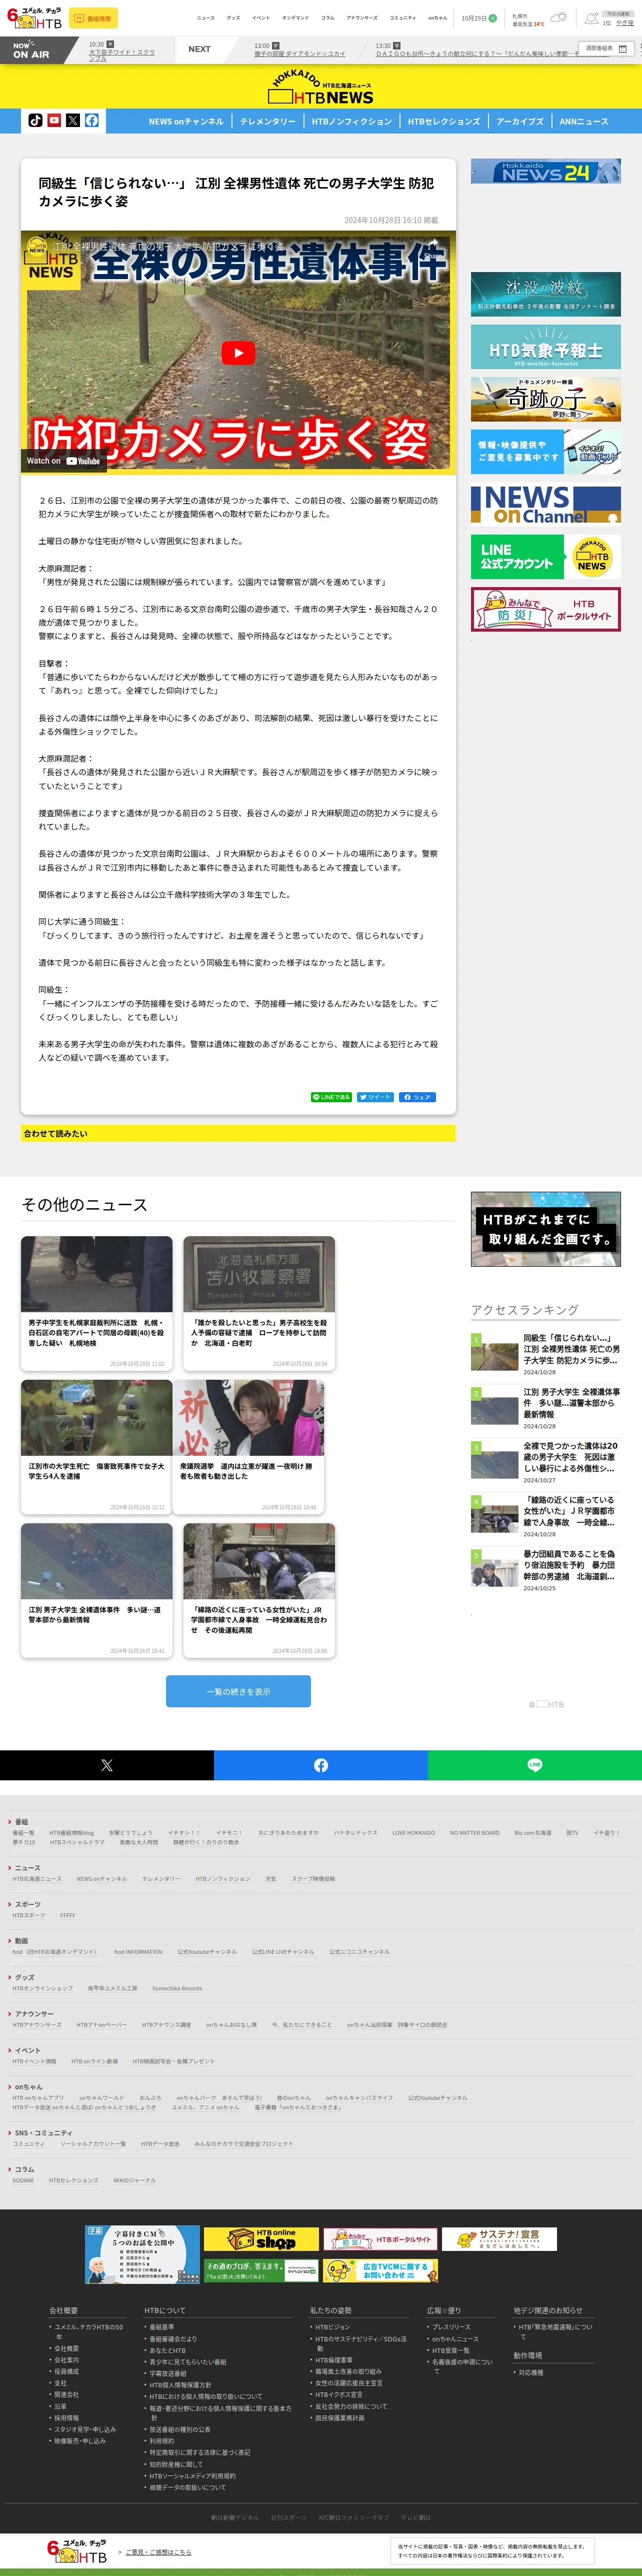This screenshot has width=642, height=2576.
Task: Open the HTB online shop footer banner
Action: coord(261,2239)
